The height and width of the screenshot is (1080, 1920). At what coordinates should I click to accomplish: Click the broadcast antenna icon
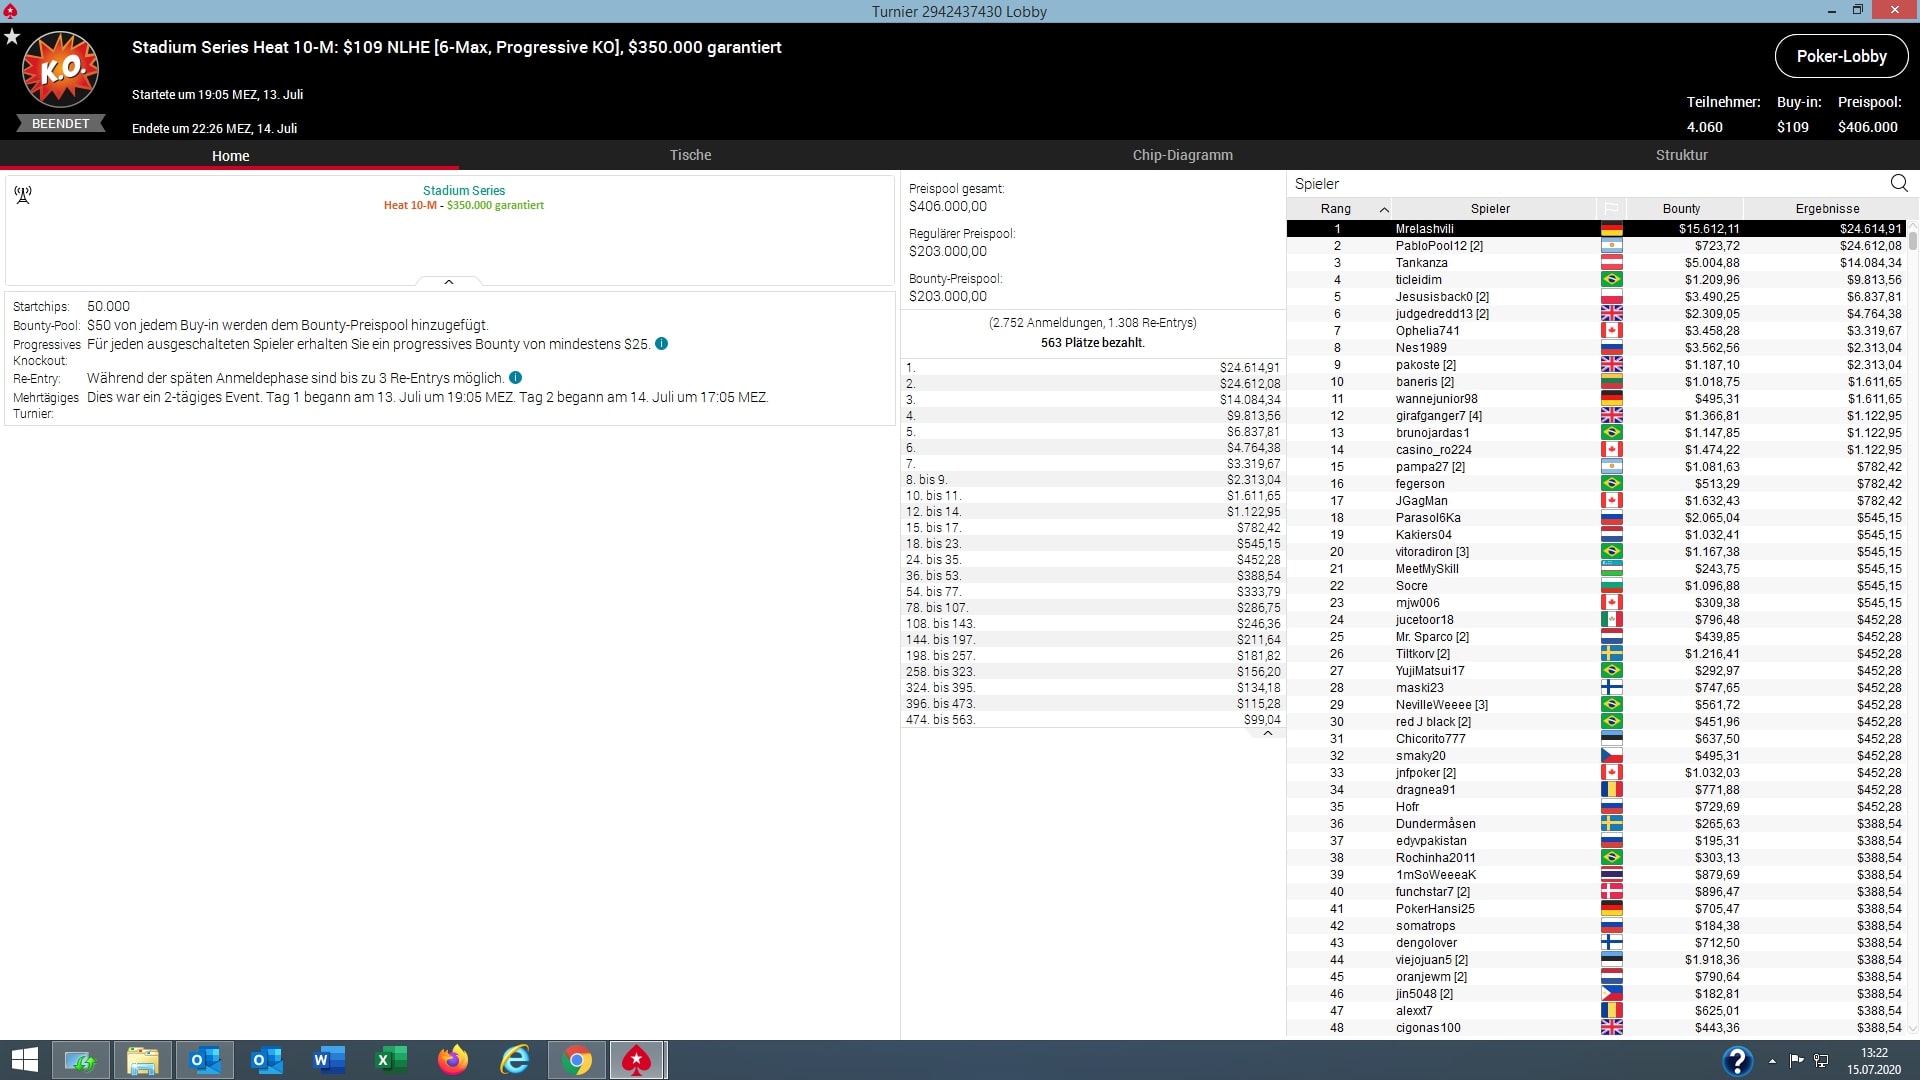23,195
